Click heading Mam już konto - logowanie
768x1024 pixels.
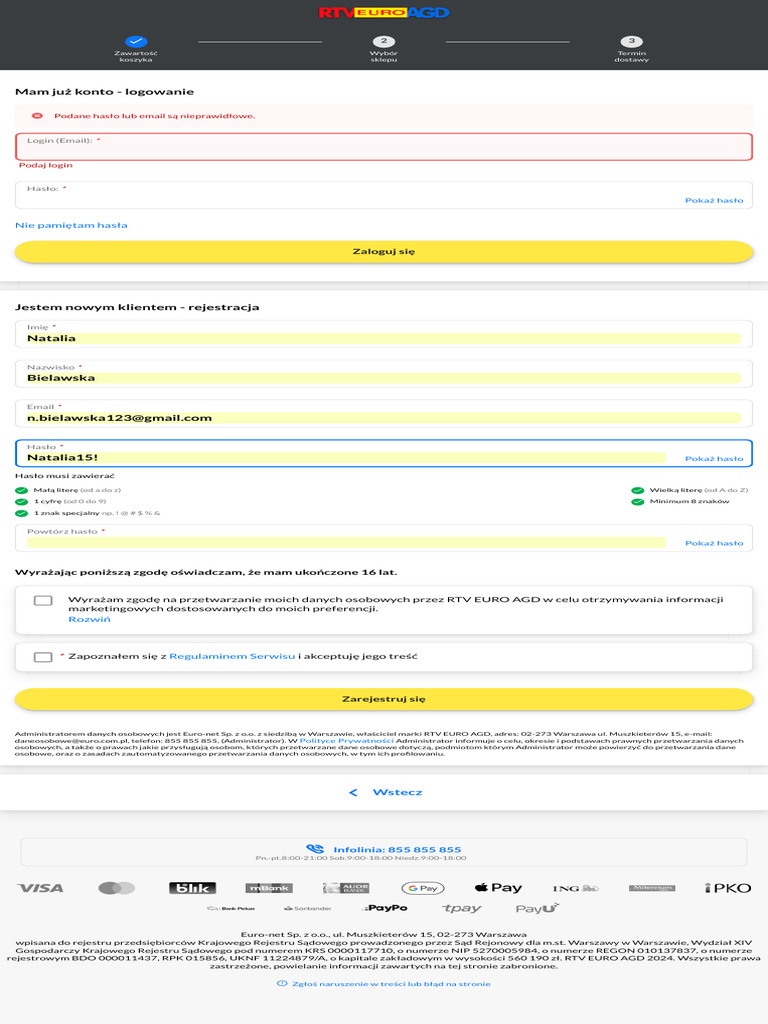point(104,92)
